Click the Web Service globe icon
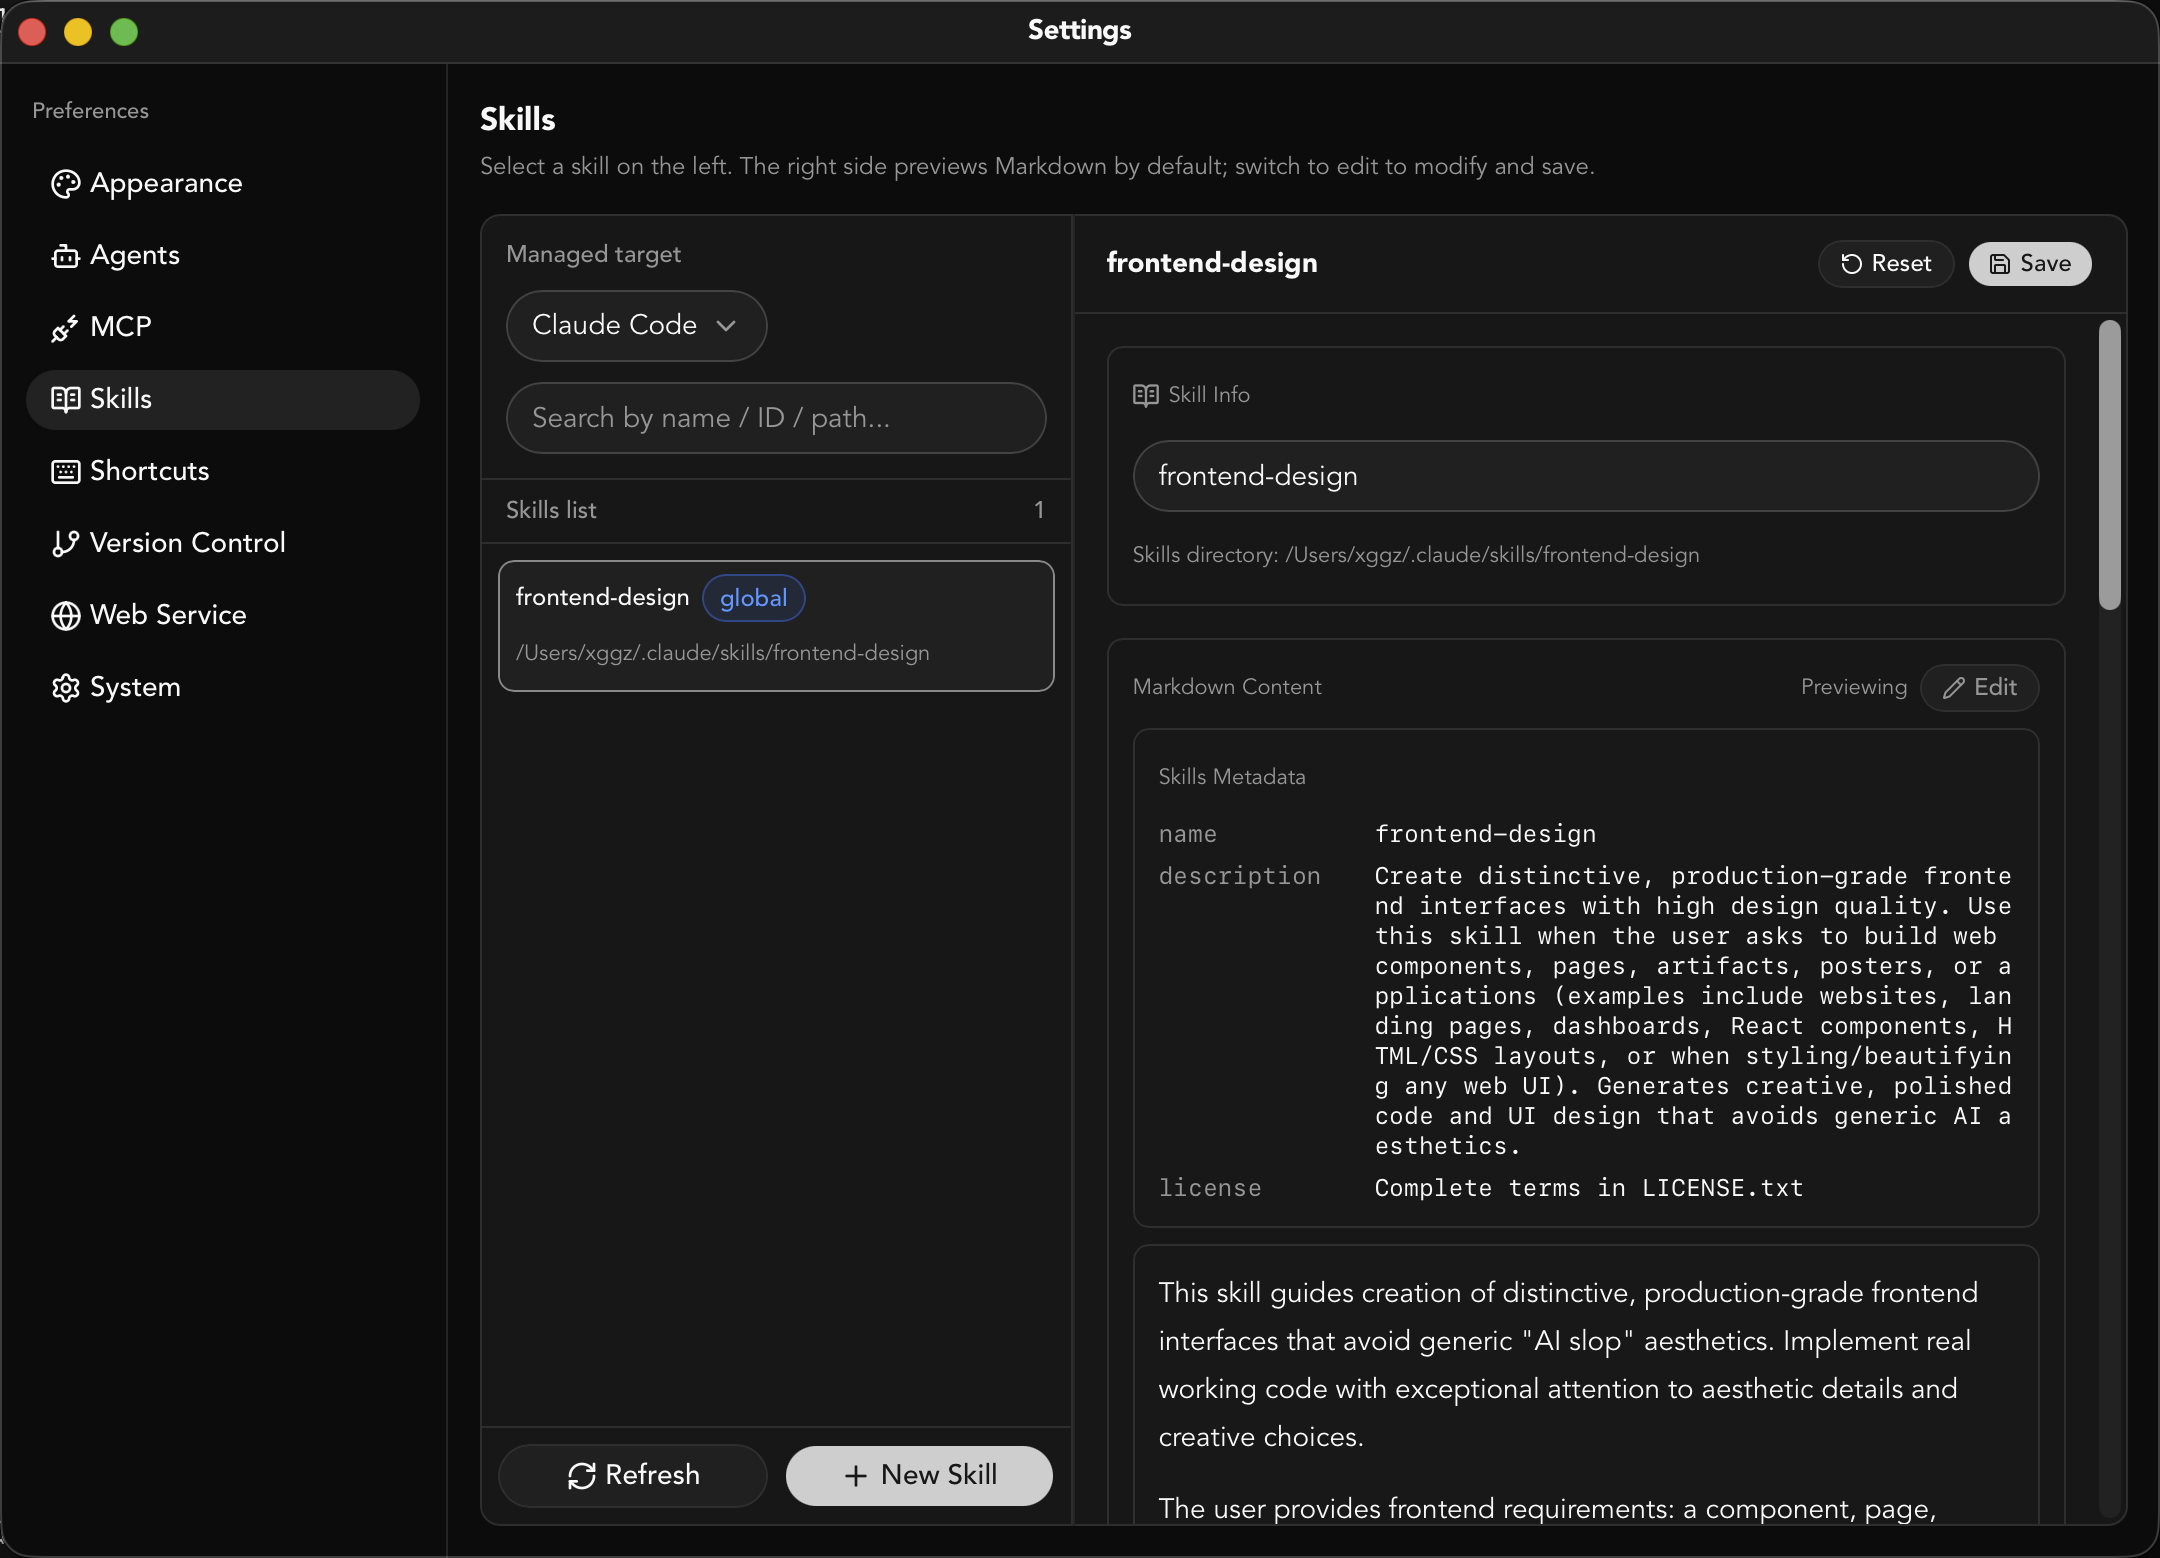The height and width of the screenshot is (1558, 2160). (65, 616)
